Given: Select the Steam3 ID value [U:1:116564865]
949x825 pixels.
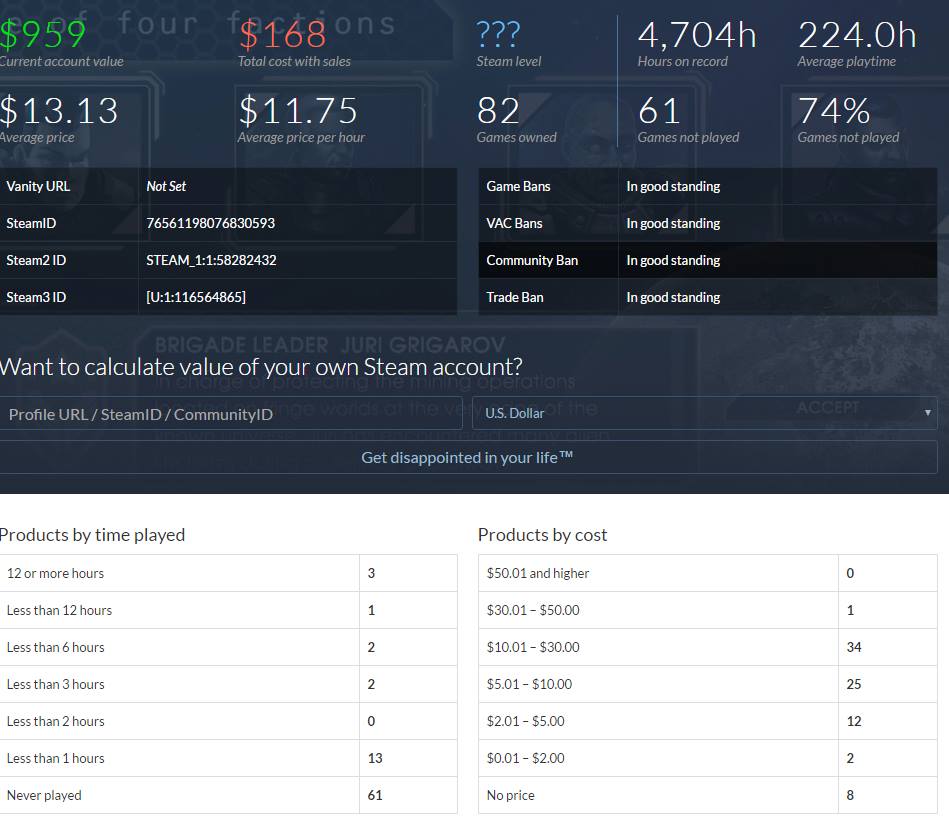Looking at the screenshot, I should [x=196, y=297].
